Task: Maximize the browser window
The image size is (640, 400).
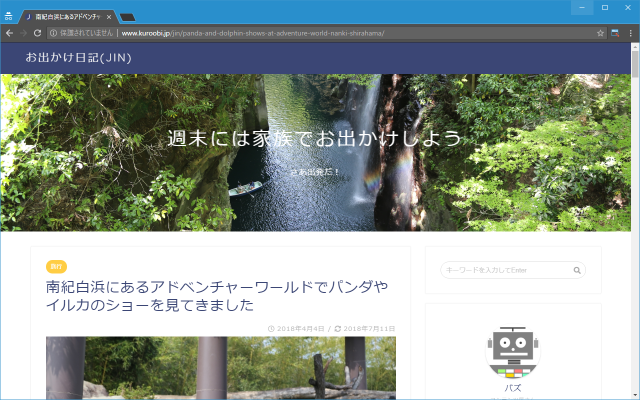Action: point(605,8)
